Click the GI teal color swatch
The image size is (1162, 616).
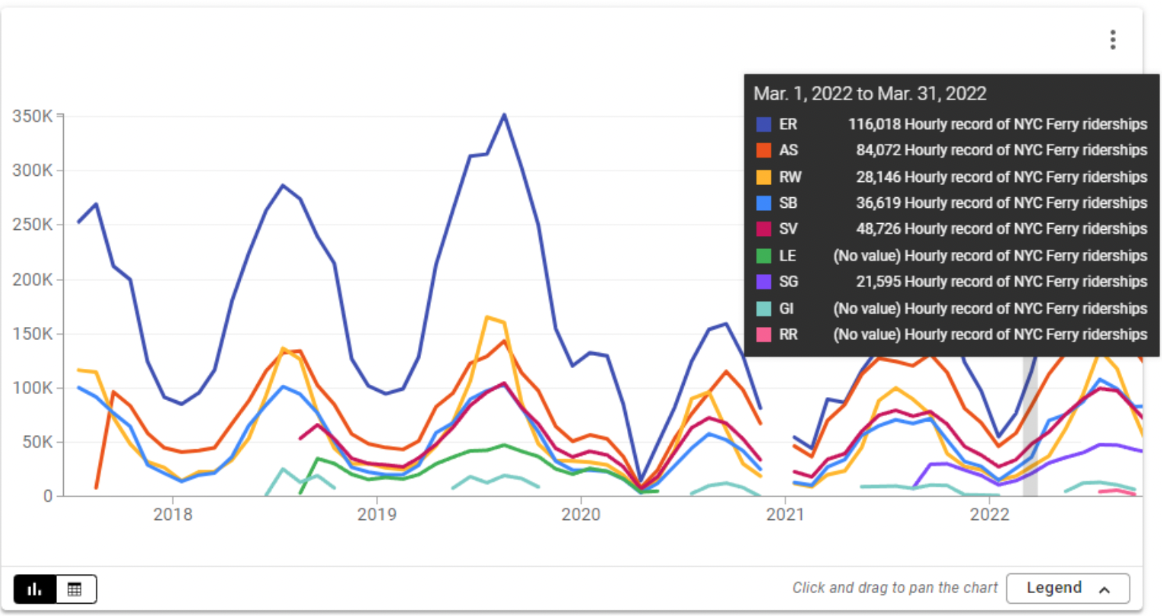pos(765,308)
